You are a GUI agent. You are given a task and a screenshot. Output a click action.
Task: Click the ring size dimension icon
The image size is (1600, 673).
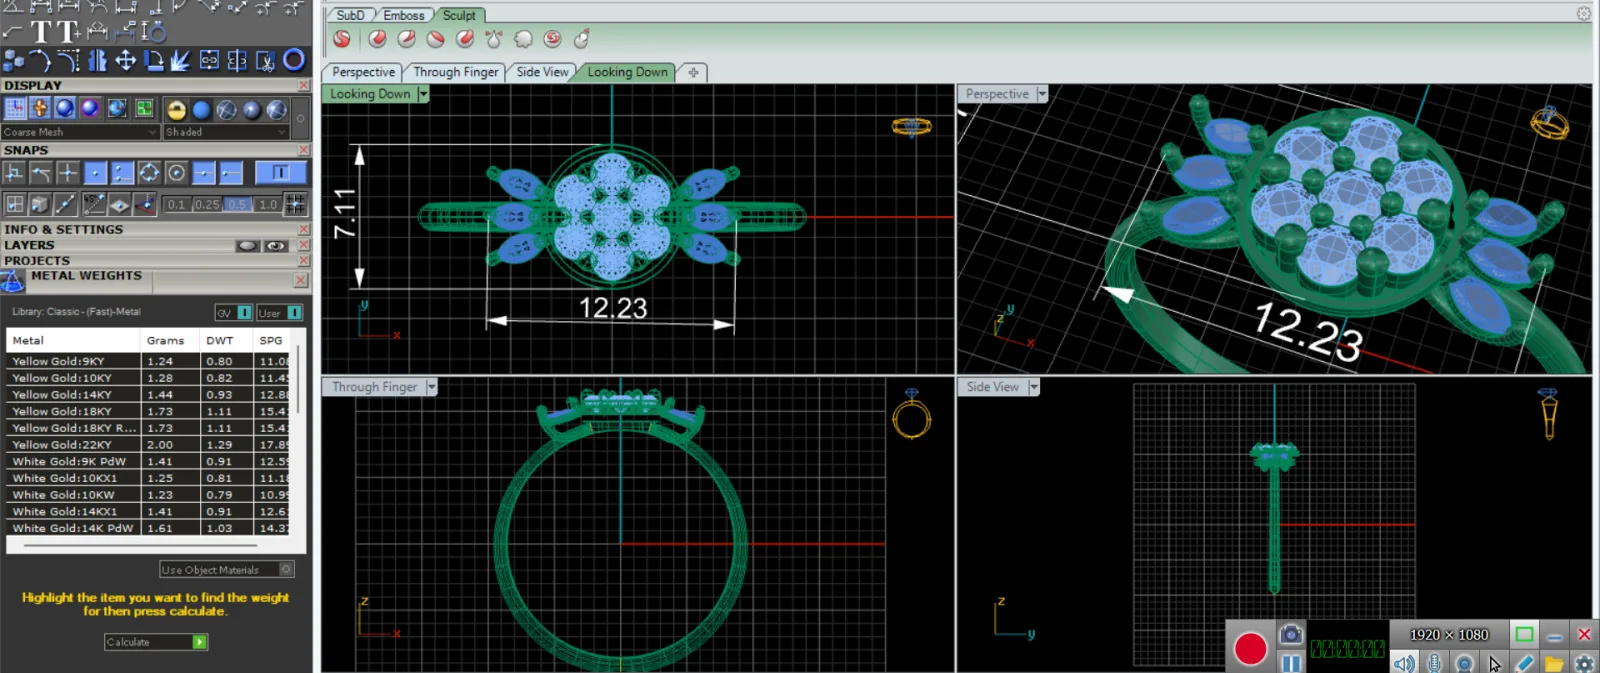pyautogui.click(x=153, y=32)
